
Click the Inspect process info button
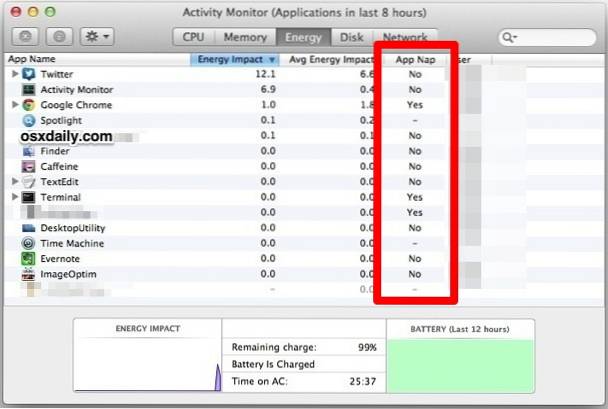58,37
